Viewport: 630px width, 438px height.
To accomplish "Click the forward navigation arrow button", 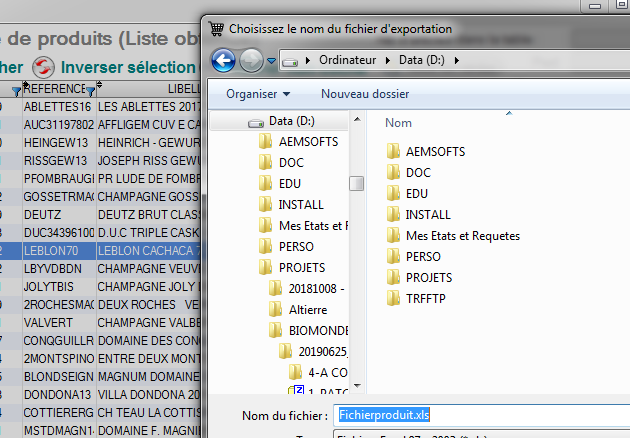I will [x=251, y=60].
